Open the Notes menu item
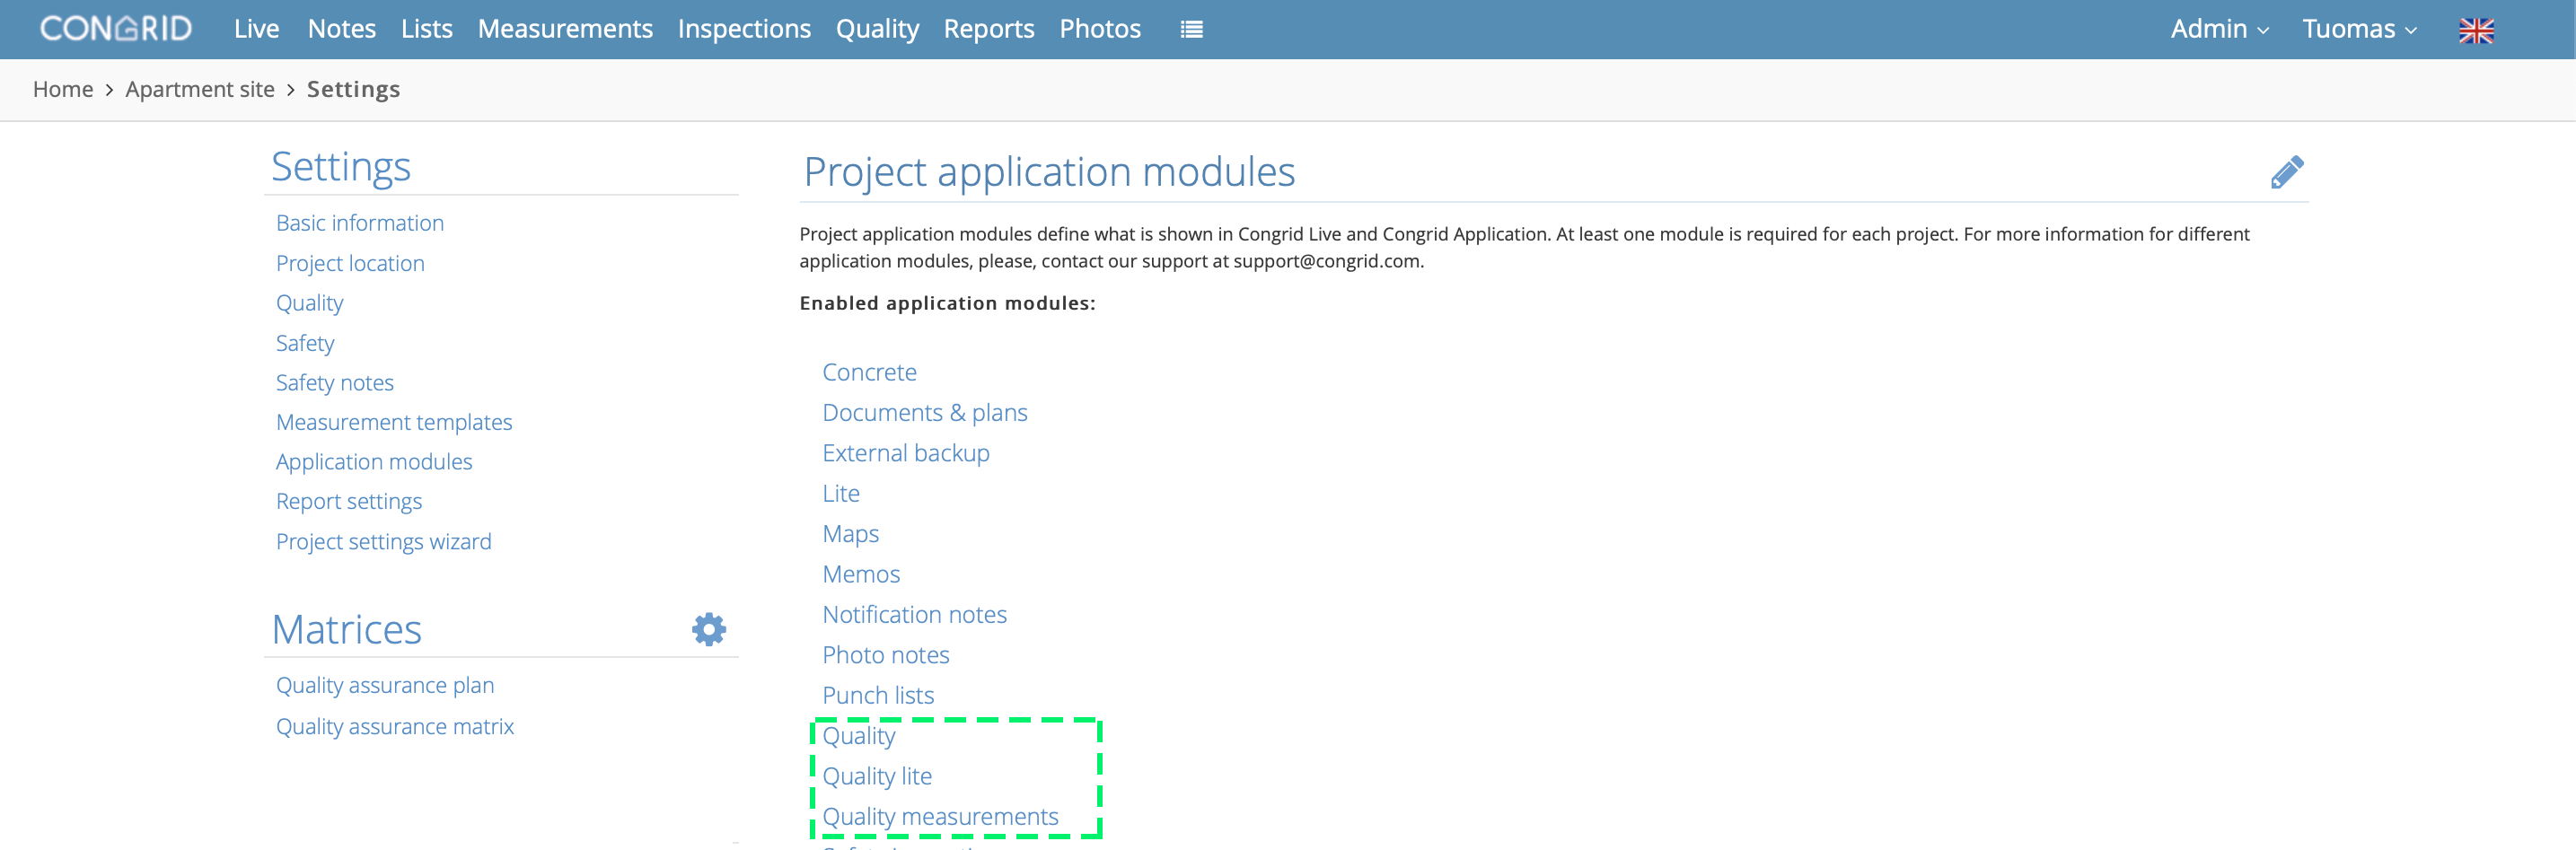Viewport: 2576px width, 850px height. click(342, 29)
